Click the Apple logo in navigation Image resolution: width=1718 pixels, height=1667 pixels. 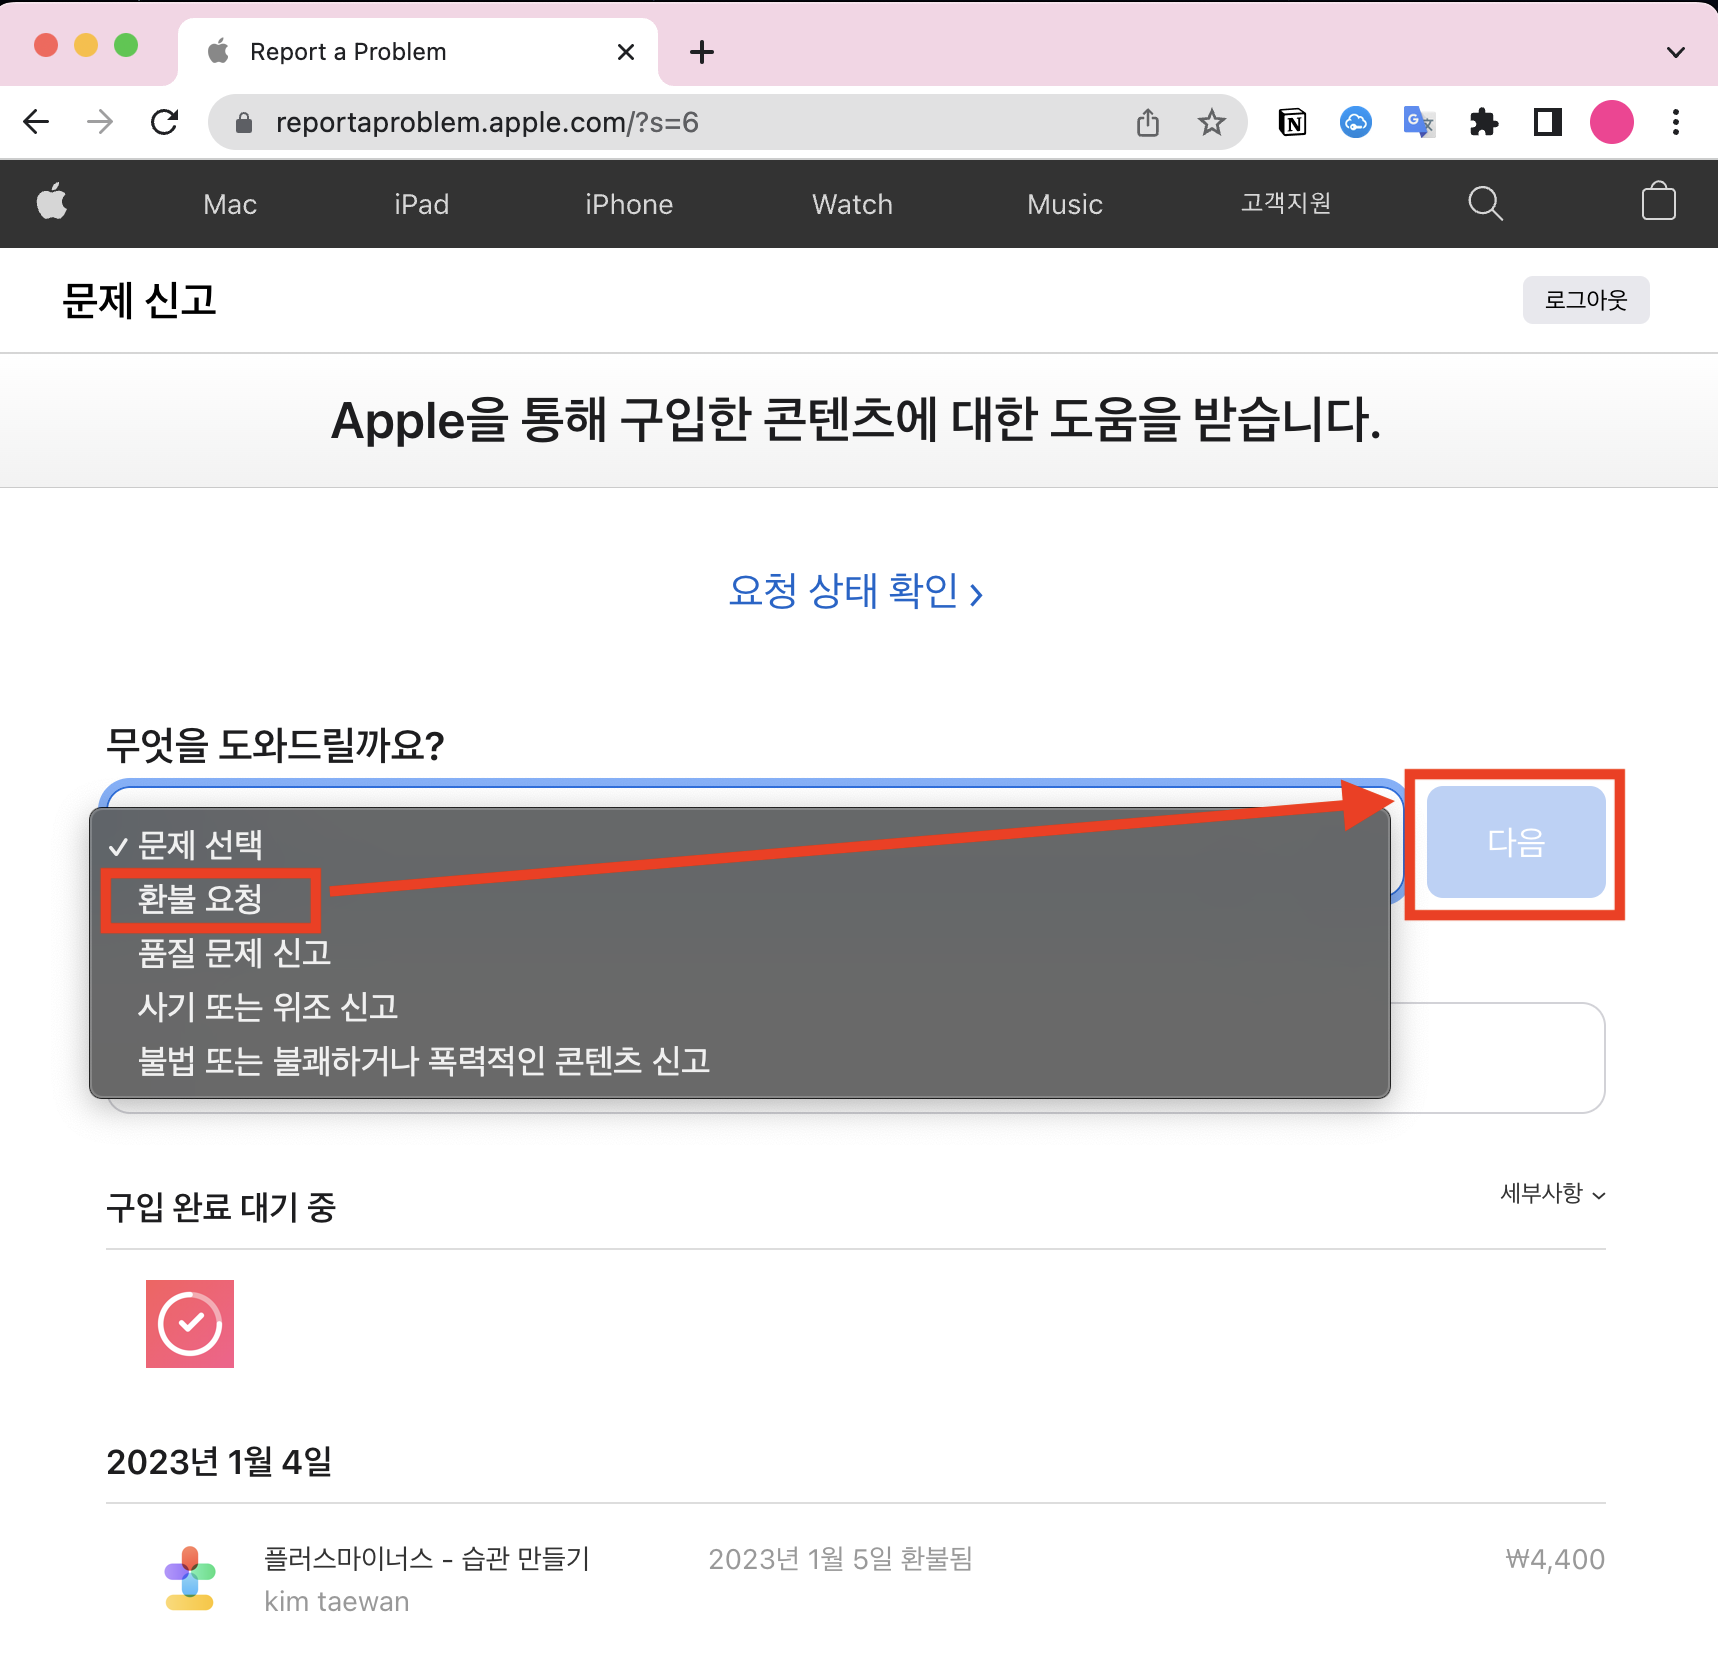[52, 201]
